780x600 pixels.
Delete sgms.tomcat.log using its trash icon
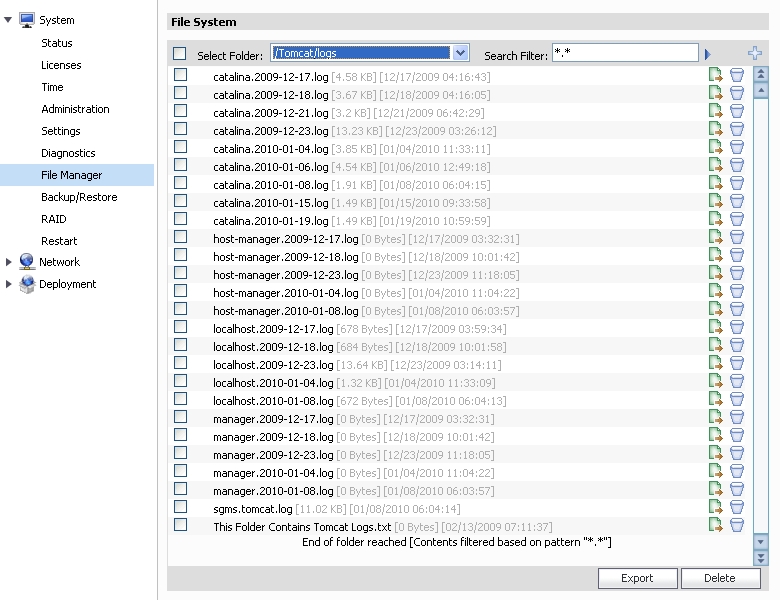pos(737,507)
